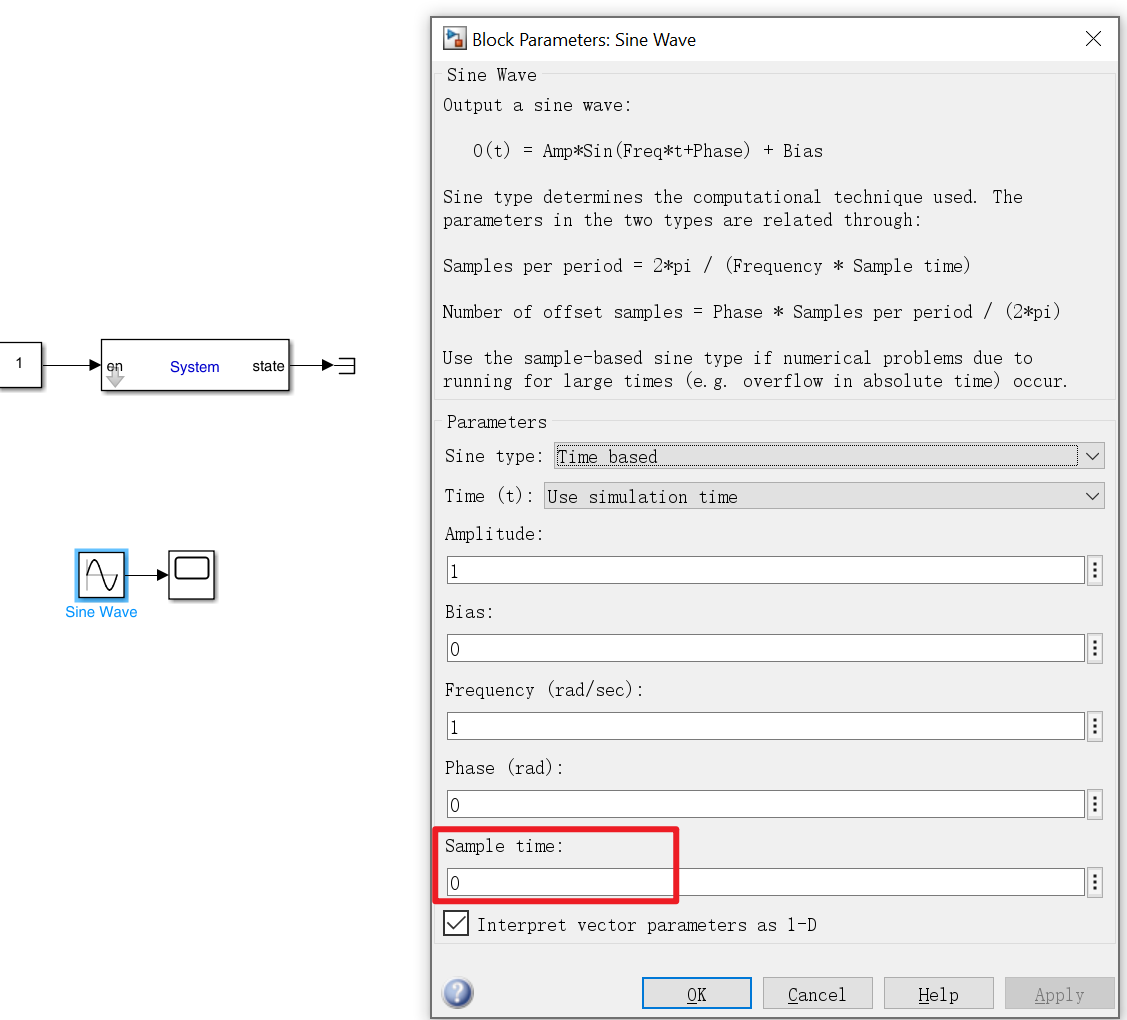
Task: Open Bias field's three-dot options menu
Action: 1095,648
